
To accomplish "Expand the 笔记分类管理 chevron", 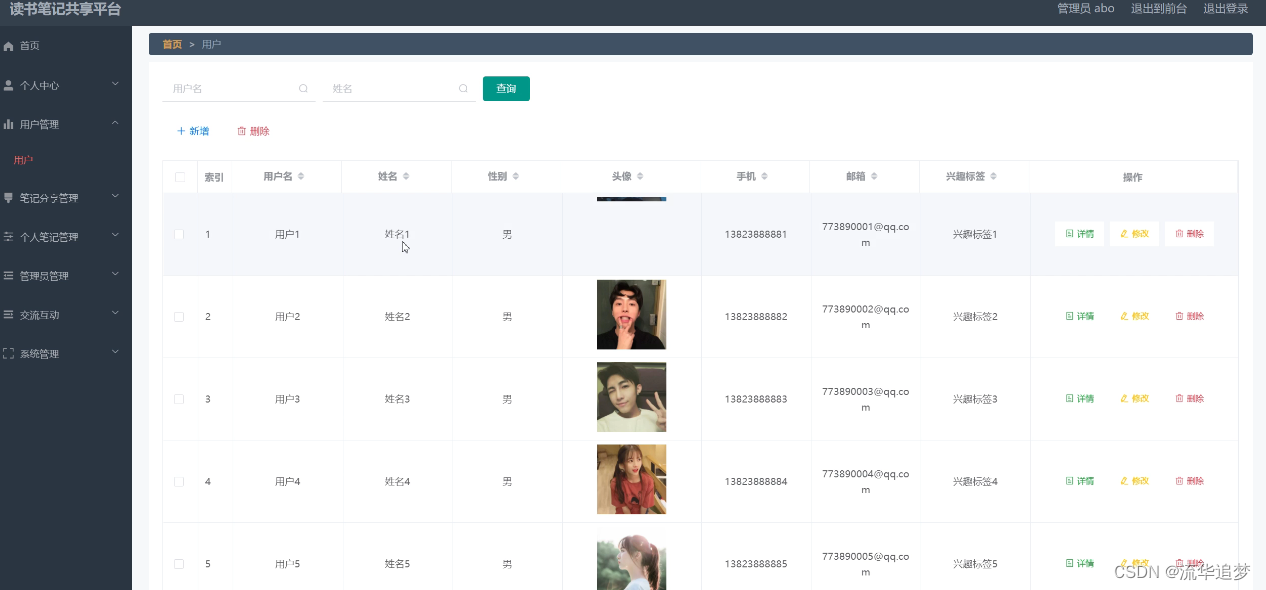I will pyautogui.click(x=115, y=197).
